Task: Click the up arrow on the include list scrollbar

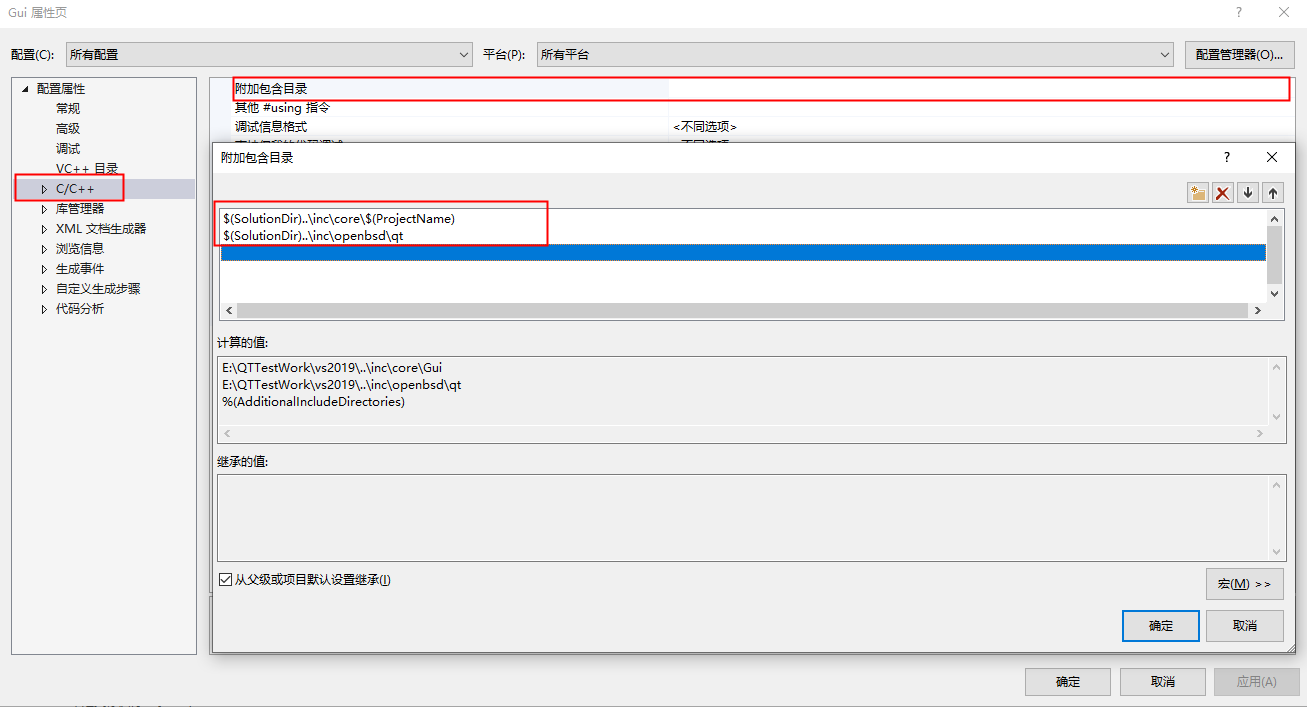Action: [x=1274, y=218]
